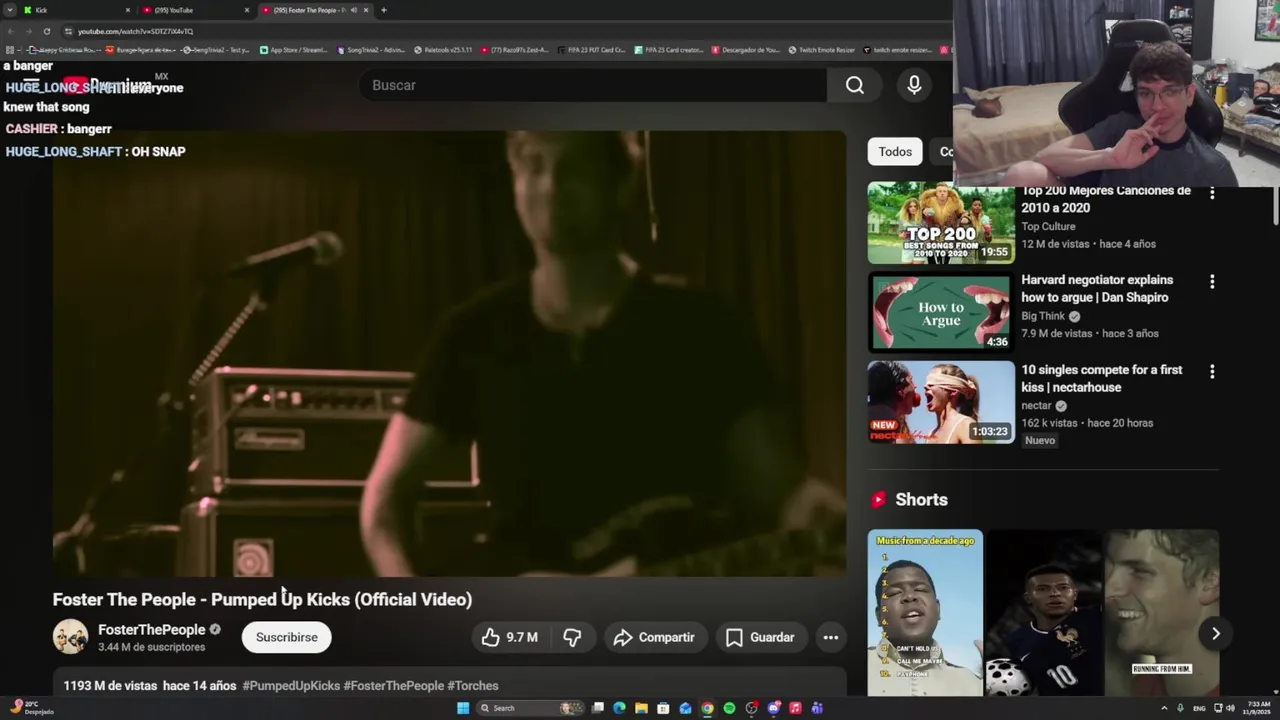Screen dimensions: 1280x720
Task: Close the Kick tab
Action: [127, 10]
